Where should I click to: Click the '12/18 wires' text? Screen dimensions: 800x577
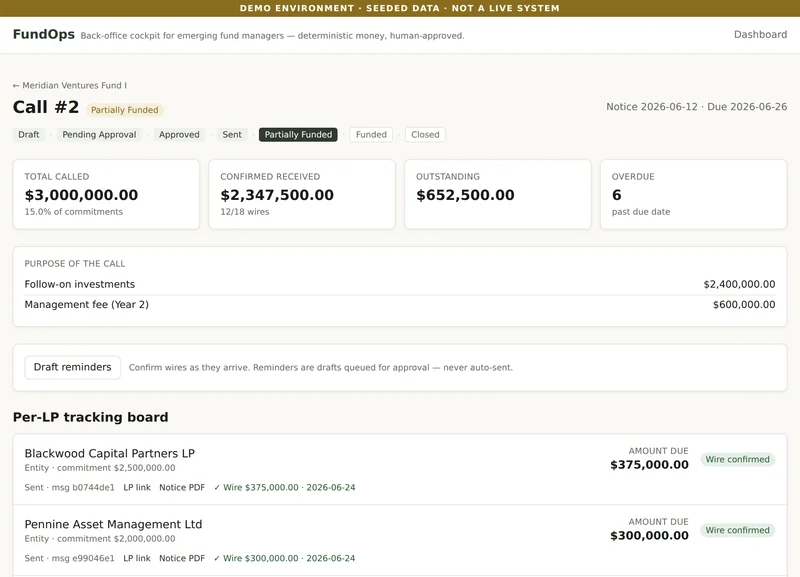pos(244,212)
